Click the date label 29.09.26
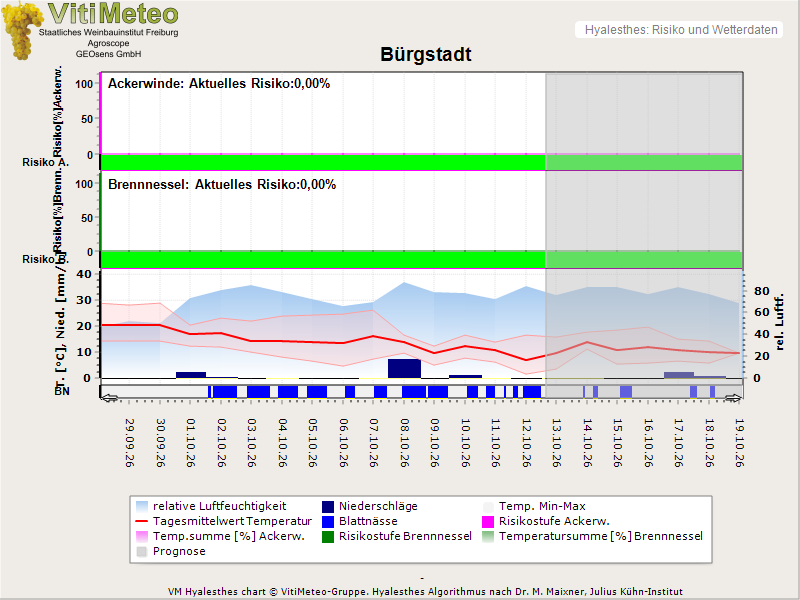800x600 pixels. (130, 443)
